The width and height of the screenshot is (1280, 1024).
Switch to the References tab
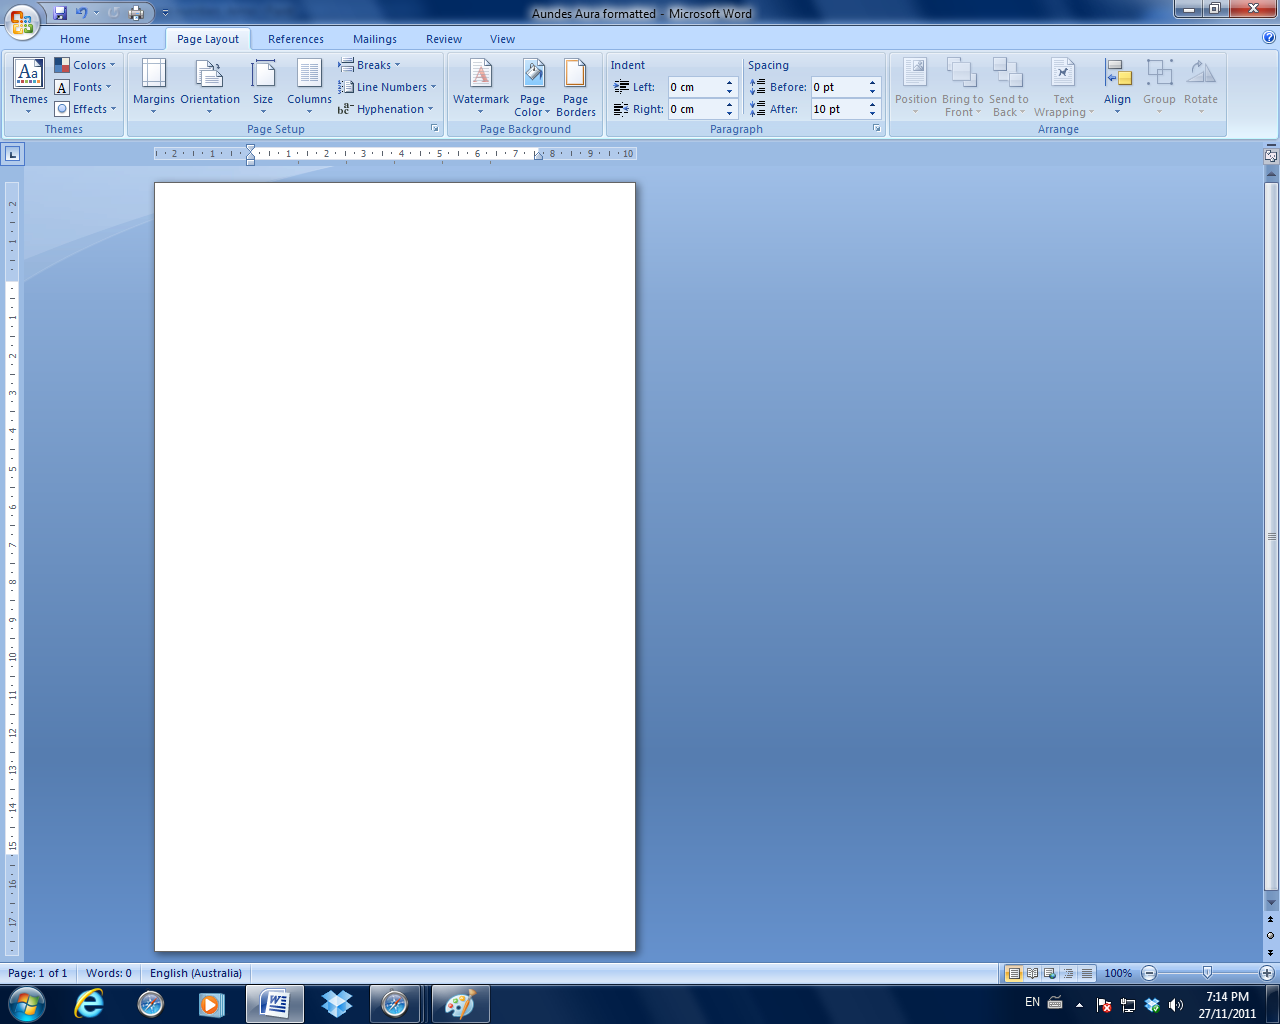(x=296, y=39)
